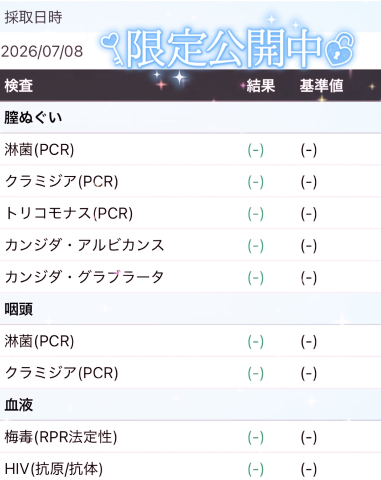Click the HIV(抗原/抗体) row label
Viewport: 381px width, 480px height.
click(54, 469)
